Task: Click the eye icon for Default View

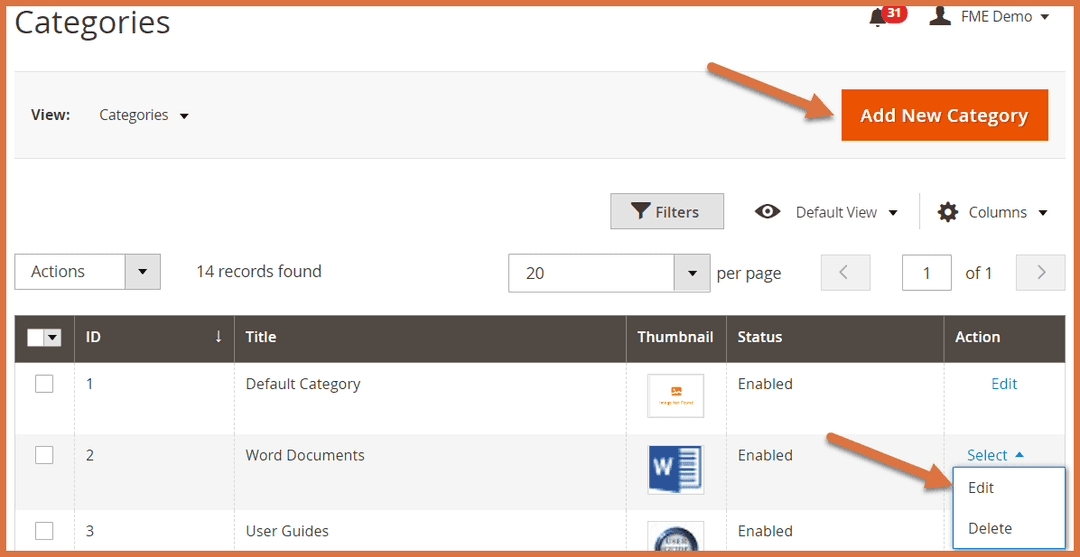Action: [767, 212]
